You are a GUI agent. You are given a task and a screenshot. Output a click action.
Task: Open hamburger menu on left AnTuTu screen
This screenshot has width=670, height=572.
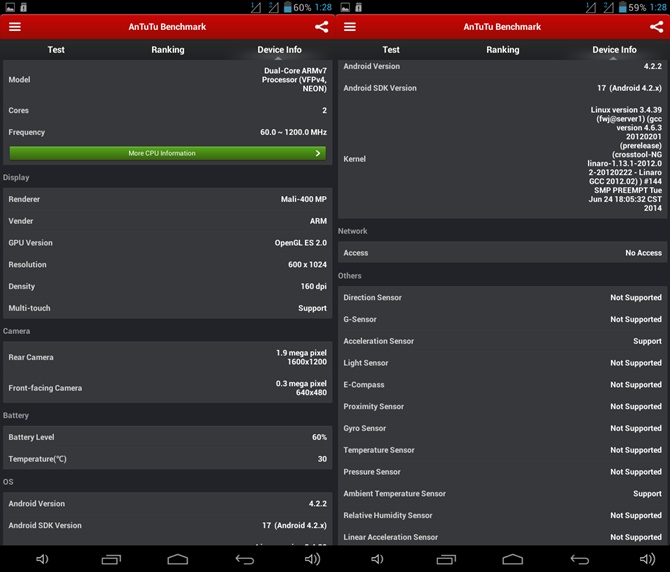pyautogui.click(x=15, y=27)
